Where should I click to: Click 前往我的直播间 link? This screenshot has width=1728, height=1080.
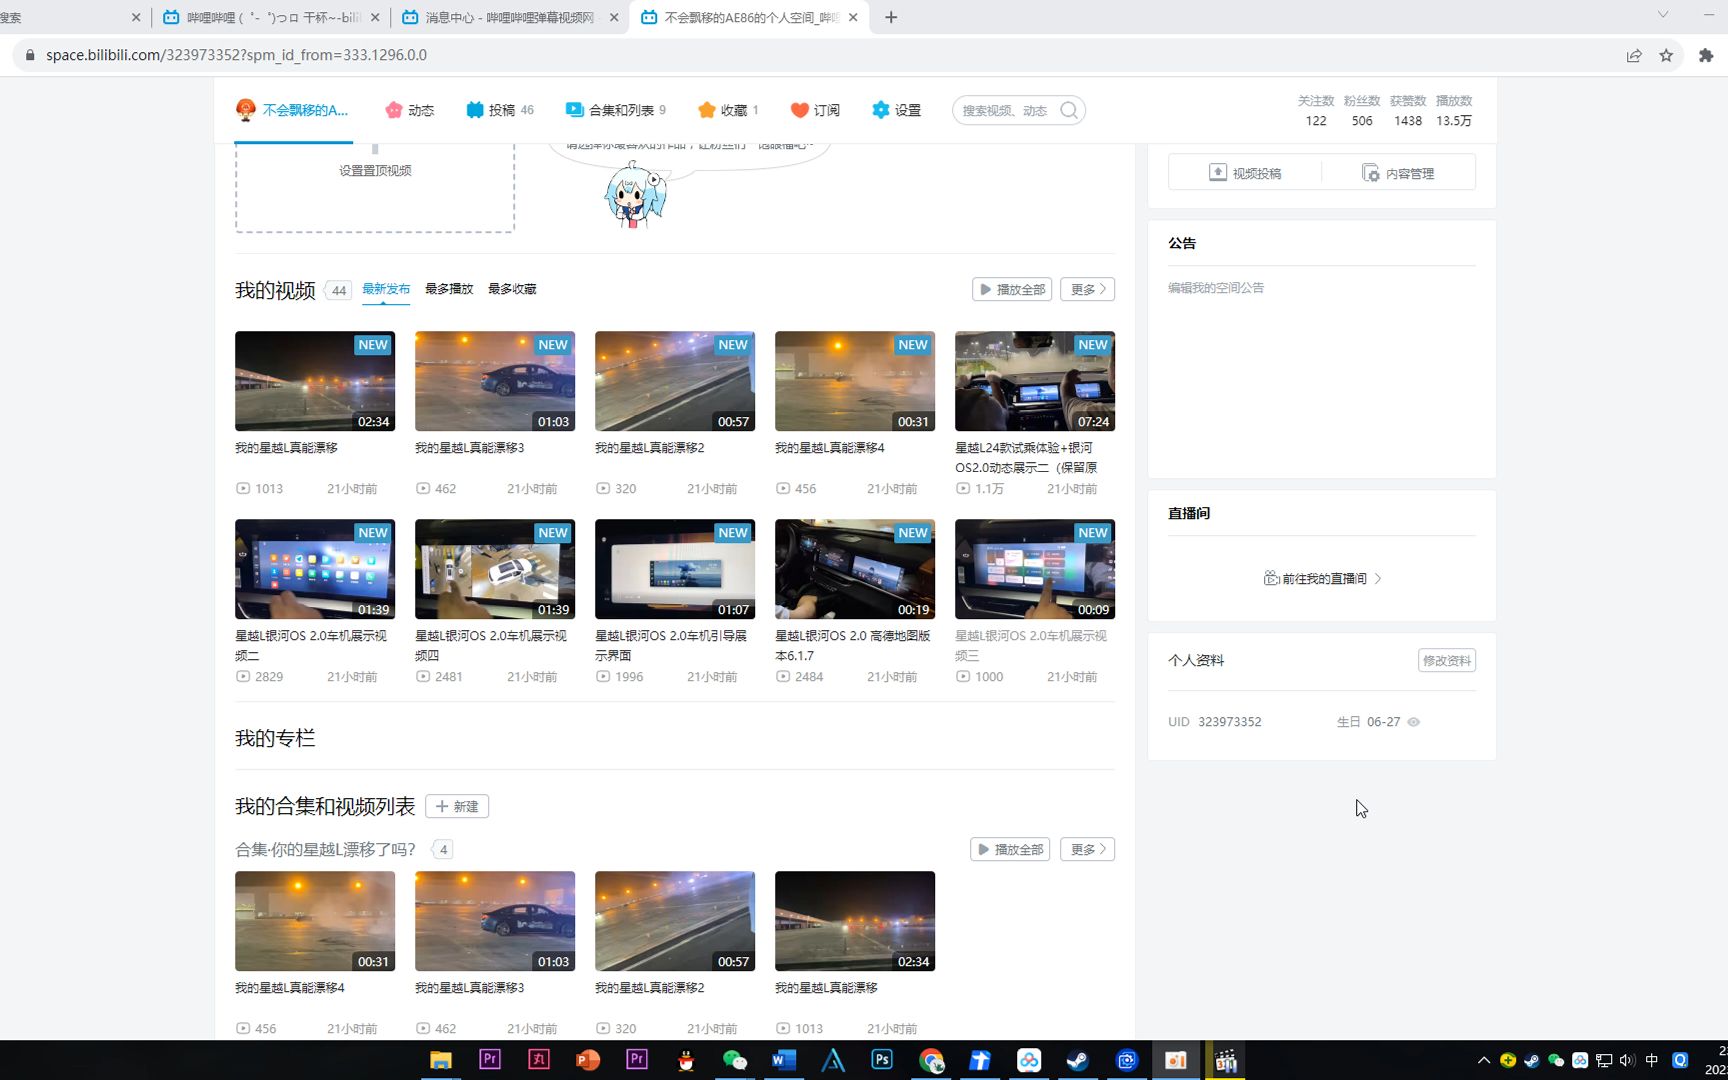tap(1322, 578)
